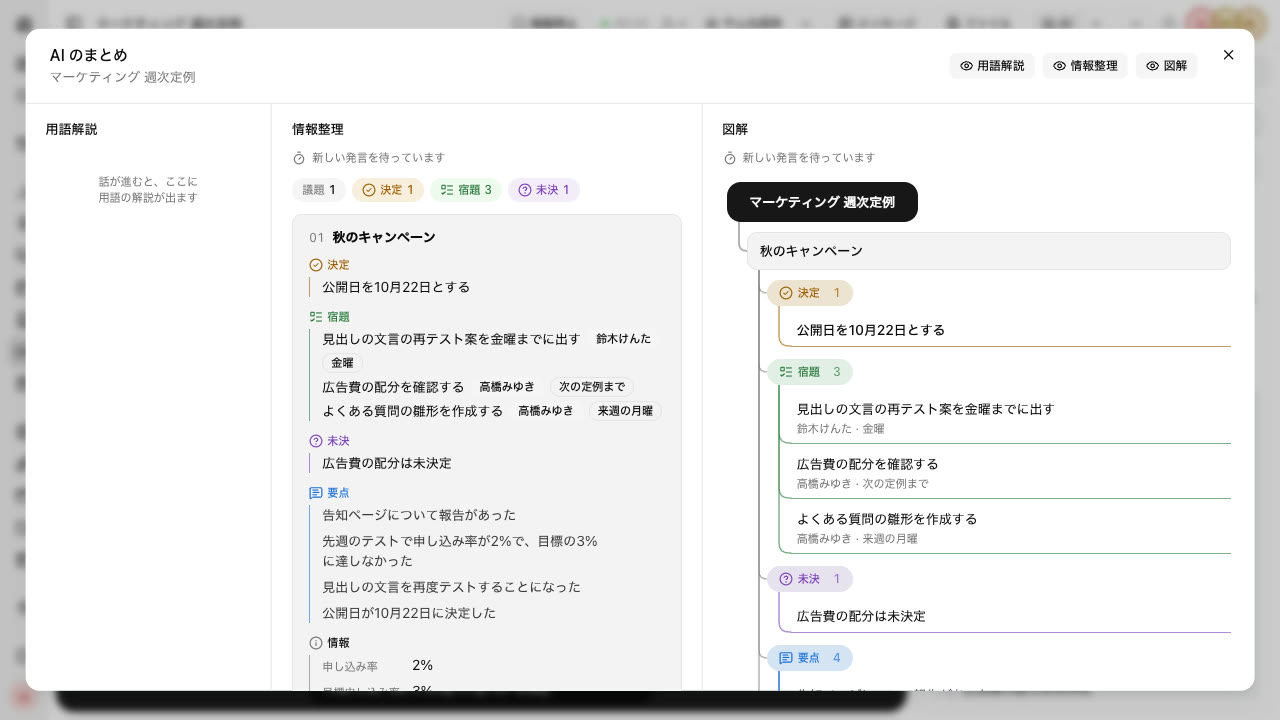The width and height of the screenshot is (1280, 720).
Task: Click the checklist icon of the 宿題 heading in card 01
Action: 316,317
